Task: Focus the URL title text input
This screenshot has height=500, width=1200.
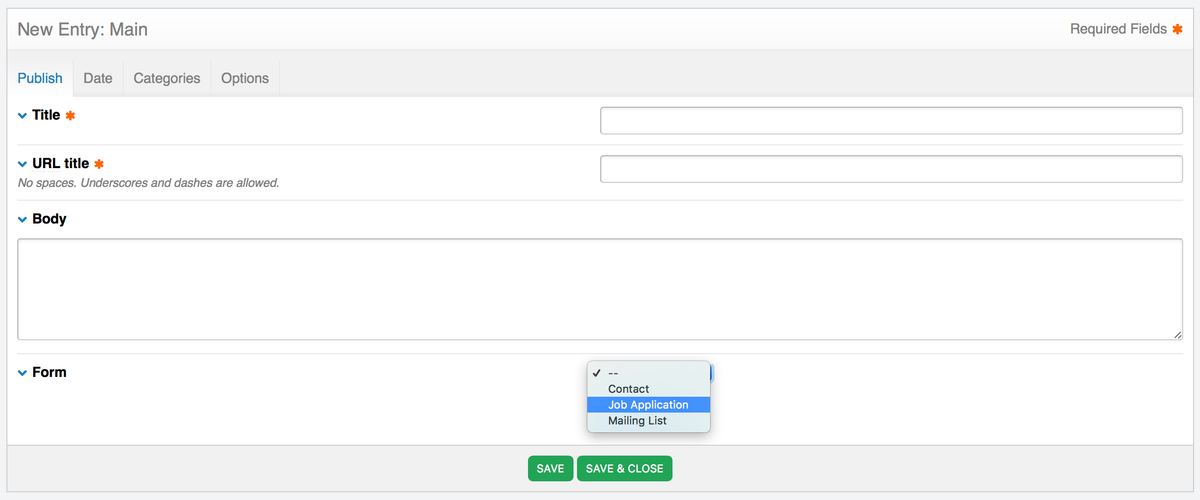Action: 891,169
